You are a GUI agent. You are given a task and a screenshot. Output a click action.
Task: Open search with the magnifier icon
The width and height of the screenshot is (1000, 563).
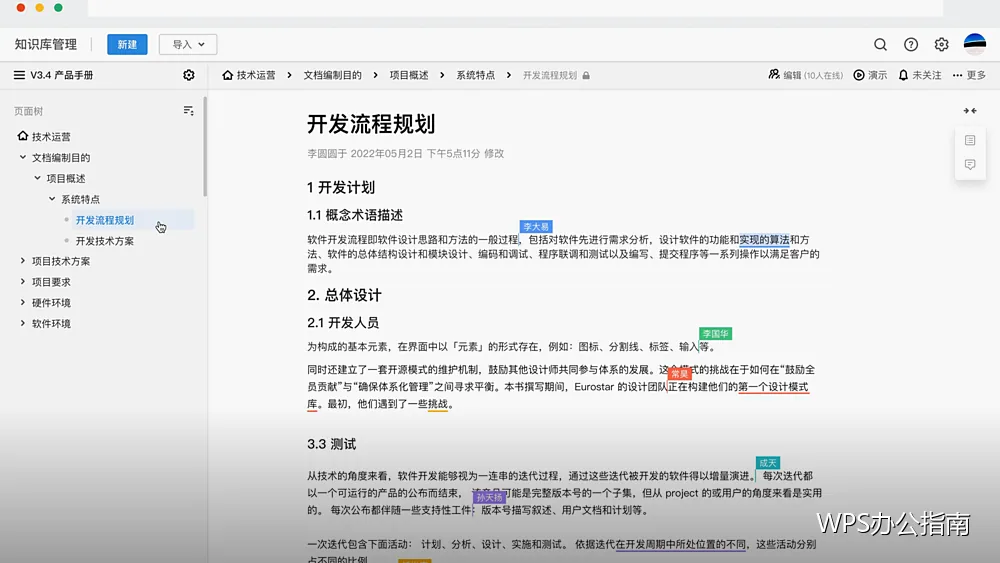pyautogui.click(x=880, y=44)
